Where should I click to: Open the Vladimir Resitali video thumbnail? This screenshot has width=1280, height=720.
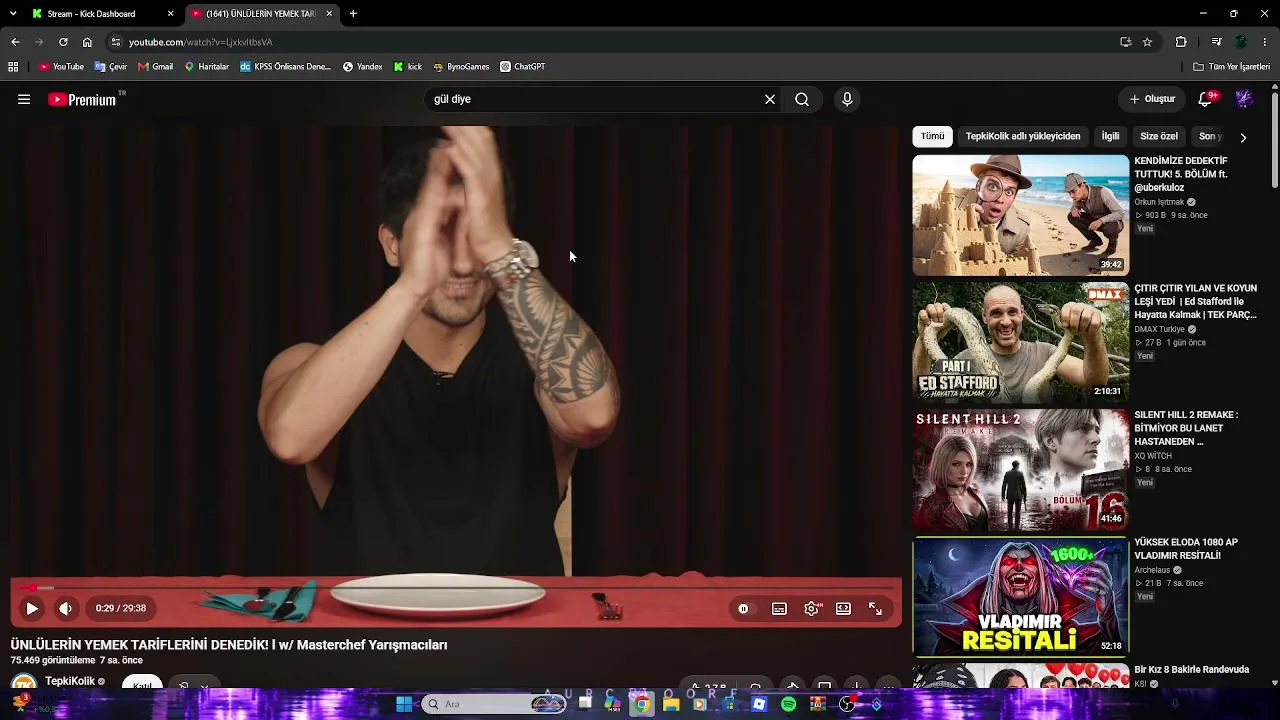click(x=1020, y=596)
